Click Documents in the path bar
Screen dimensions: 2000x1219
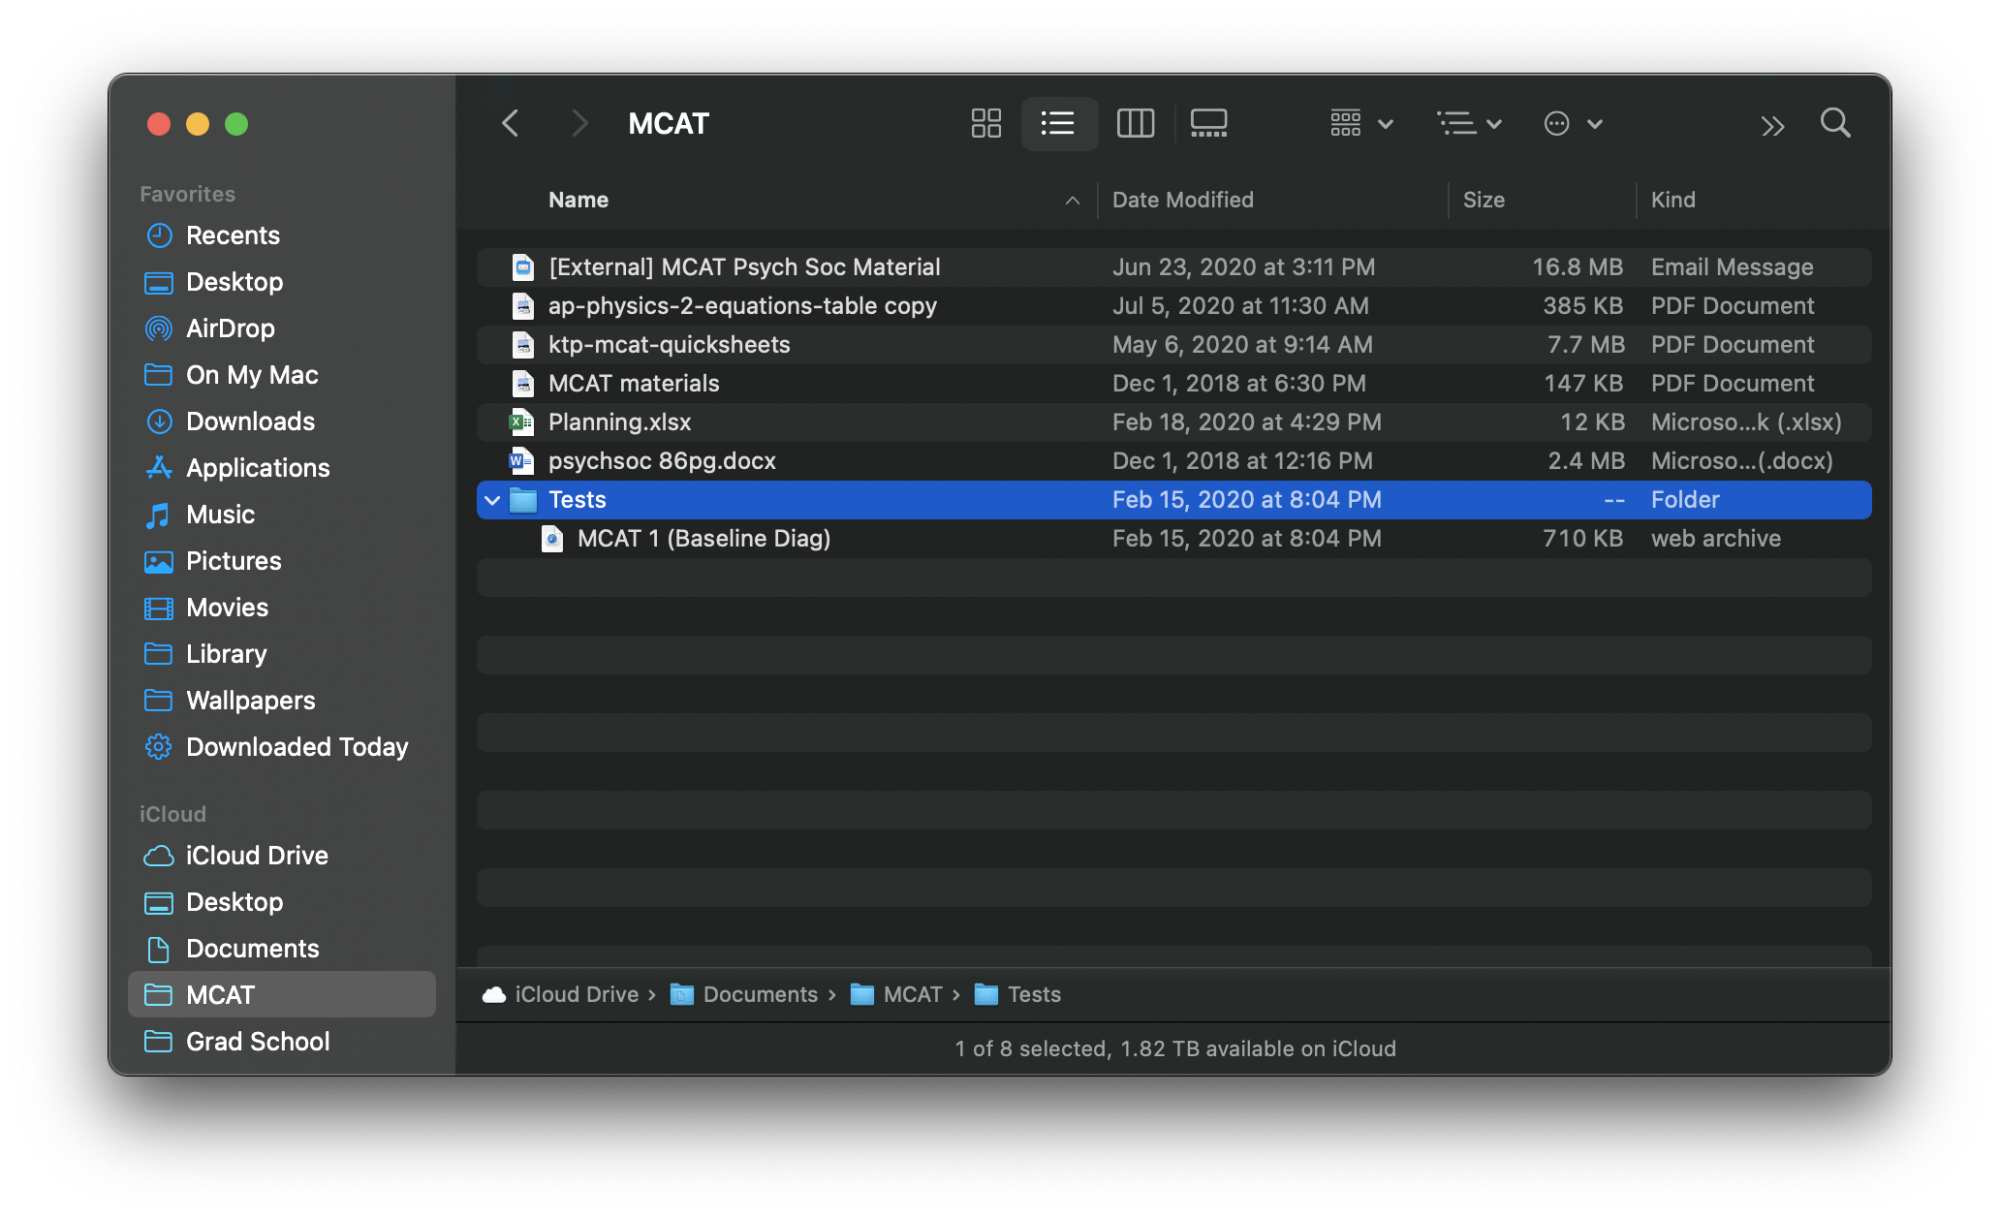pyautogui.click(x=759, y=994)
